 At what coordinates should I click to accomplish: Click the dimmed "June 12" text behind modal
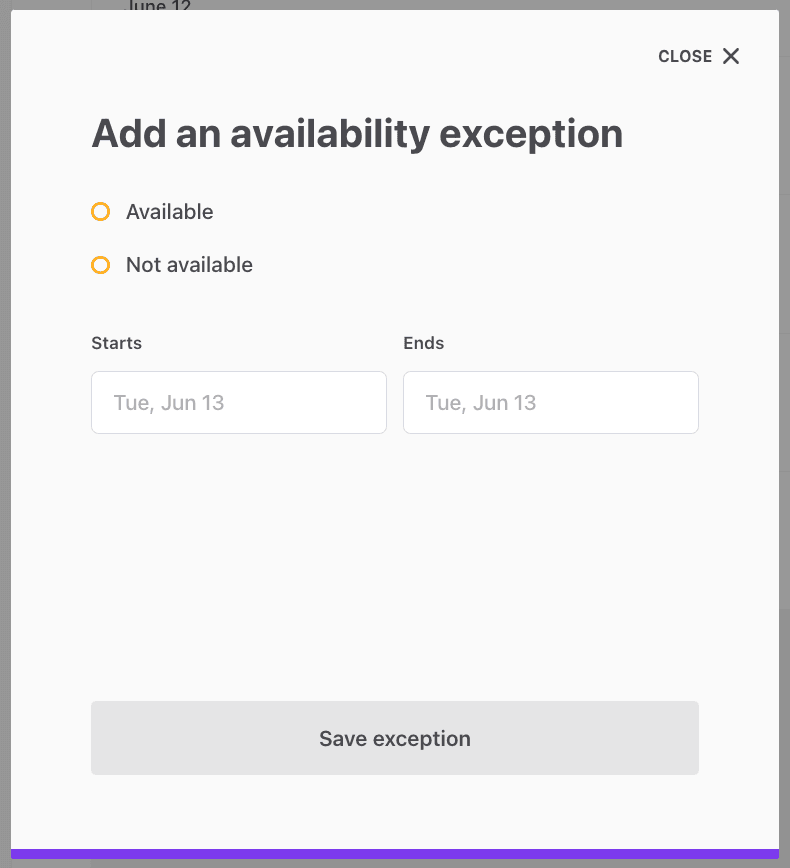[158, 5]
